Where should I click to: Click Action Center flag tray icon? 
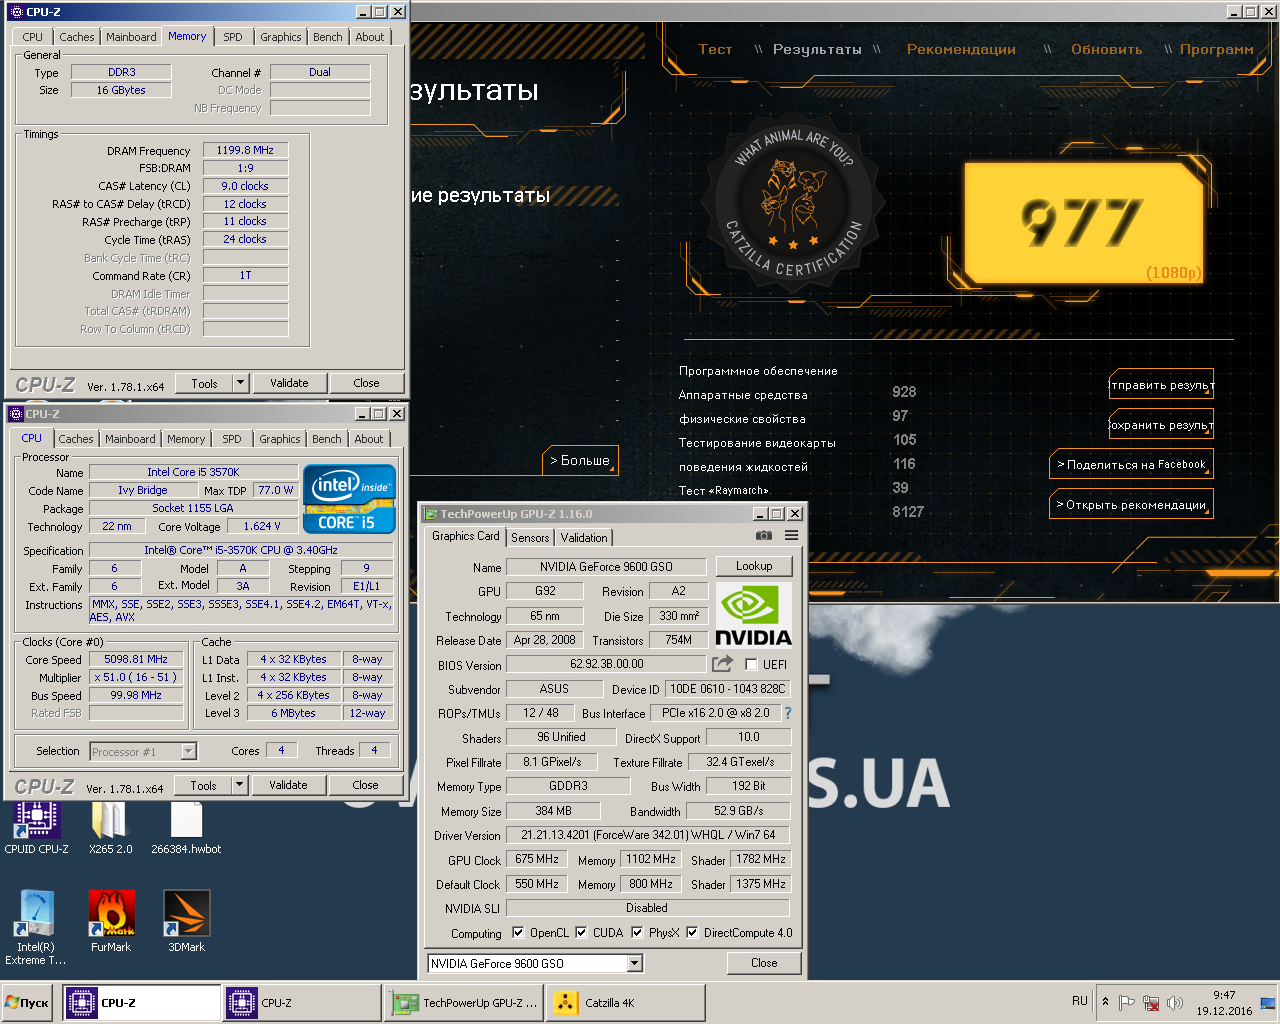click(1127, 1003)
